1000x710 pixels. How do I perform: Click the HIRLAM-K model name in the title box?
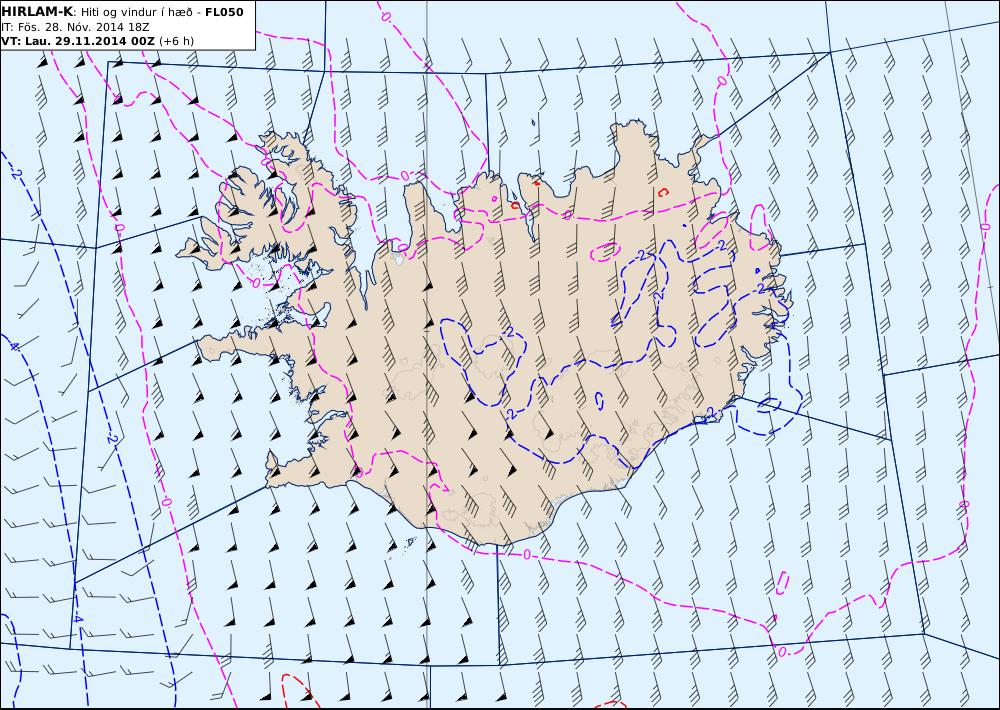point(38,11)
